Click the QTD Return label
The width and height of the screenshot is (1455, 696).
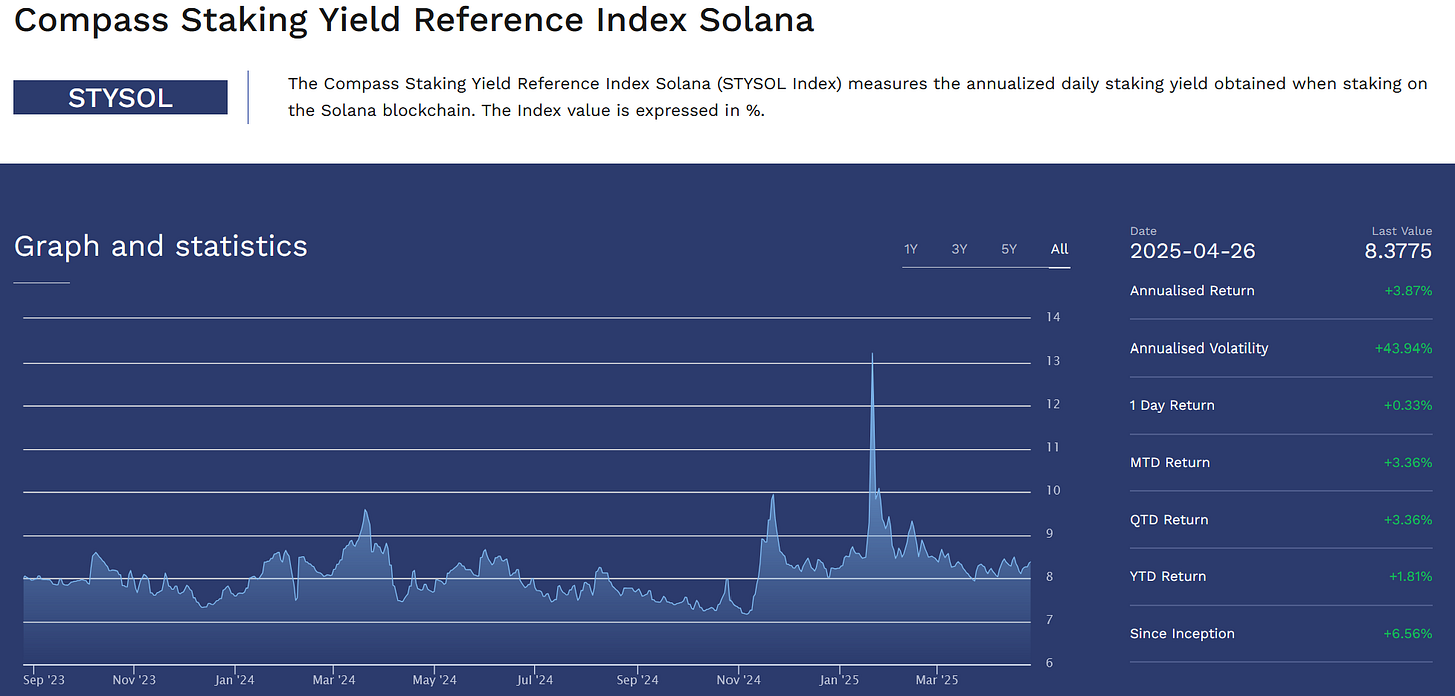point(1169,519)
